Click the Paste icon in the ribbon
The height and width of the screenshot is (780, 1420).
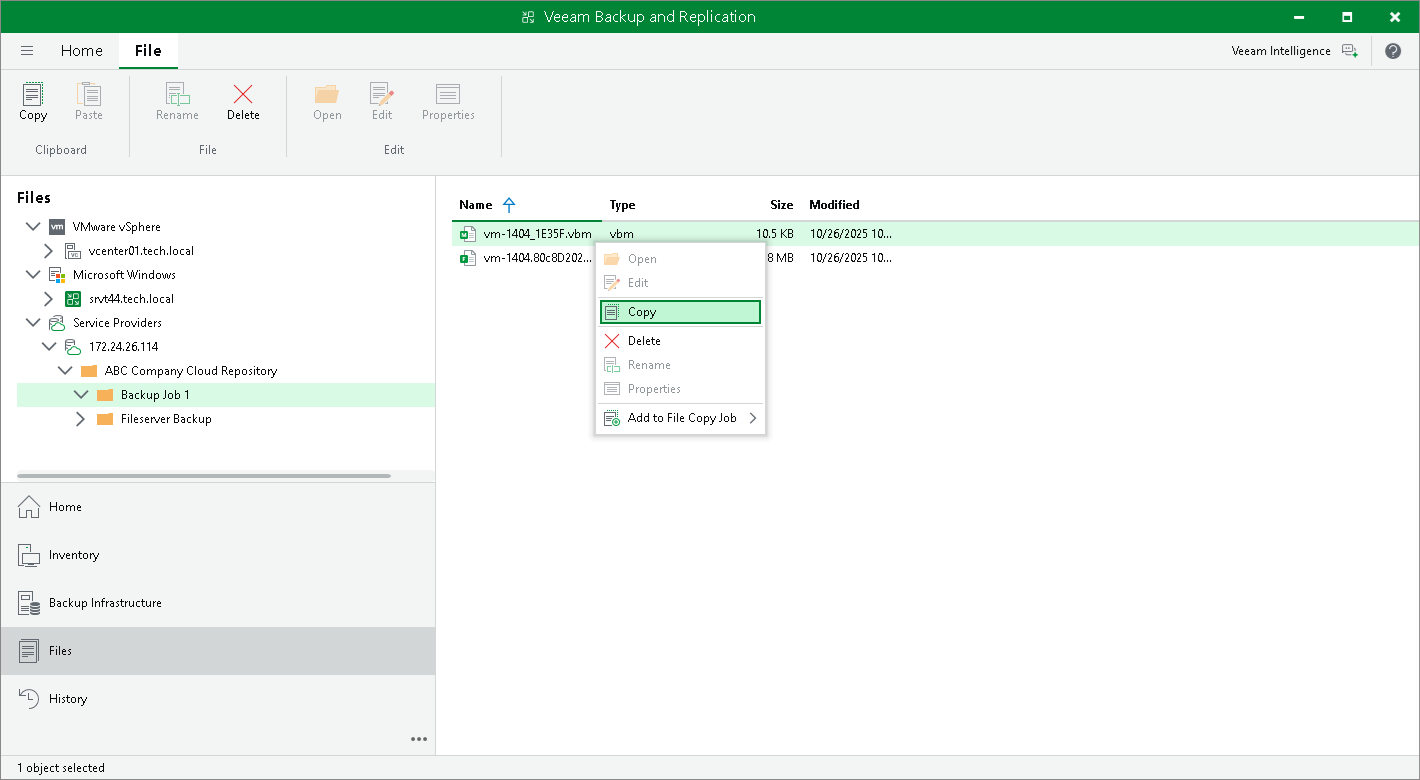[x=89, y=94]
